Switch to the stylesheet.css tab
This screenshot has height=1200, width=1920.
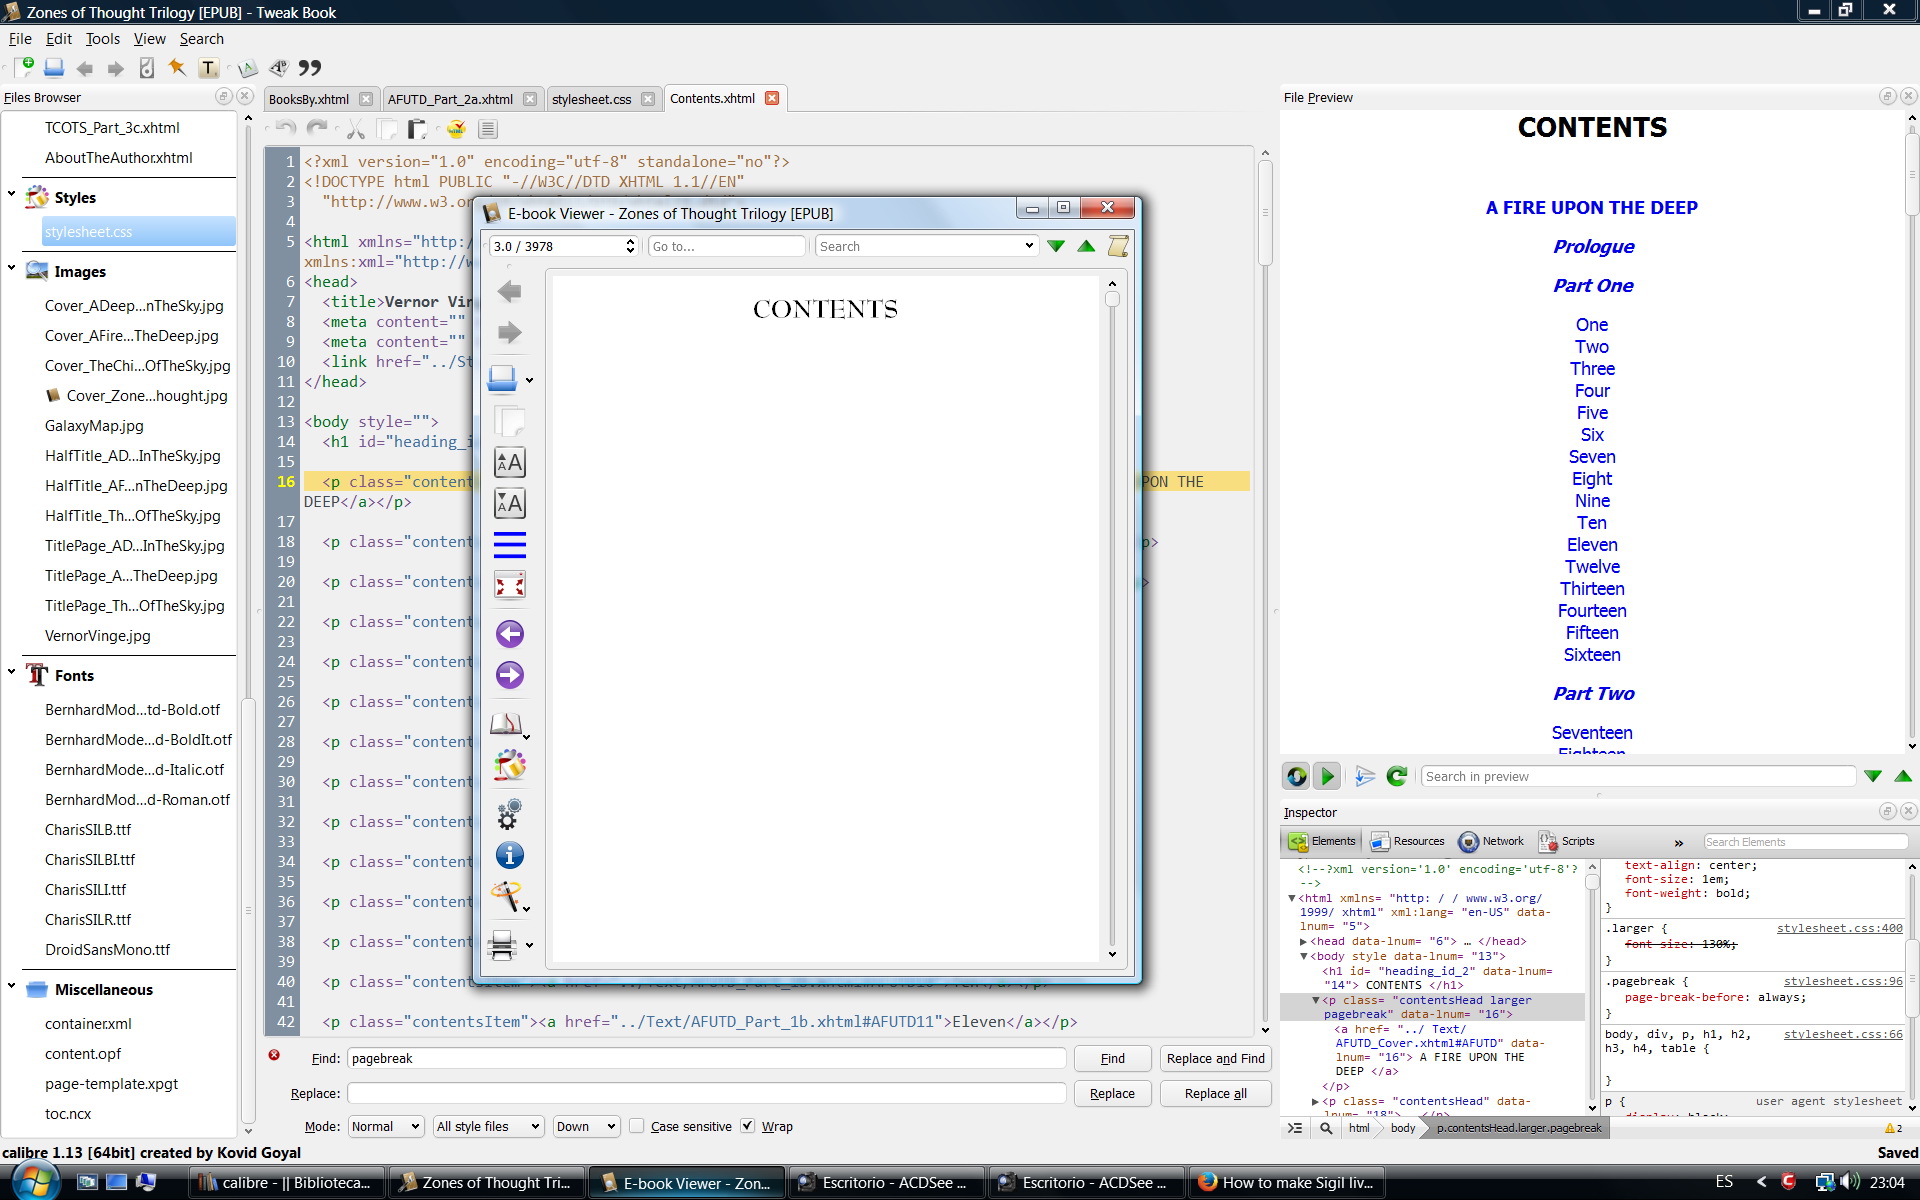(x=591, y=99)
